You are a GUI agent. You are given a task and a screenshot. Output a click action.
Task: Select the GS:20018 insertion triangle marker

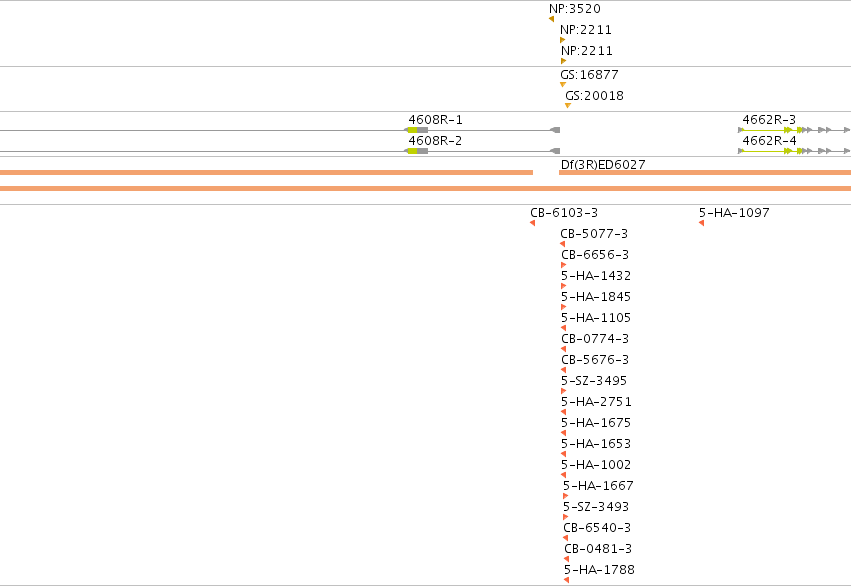pos(568,106)
